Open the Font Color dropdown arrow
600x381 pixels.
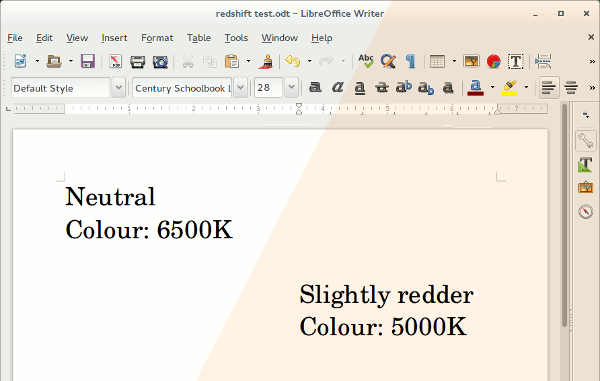(x=492, y=87)
